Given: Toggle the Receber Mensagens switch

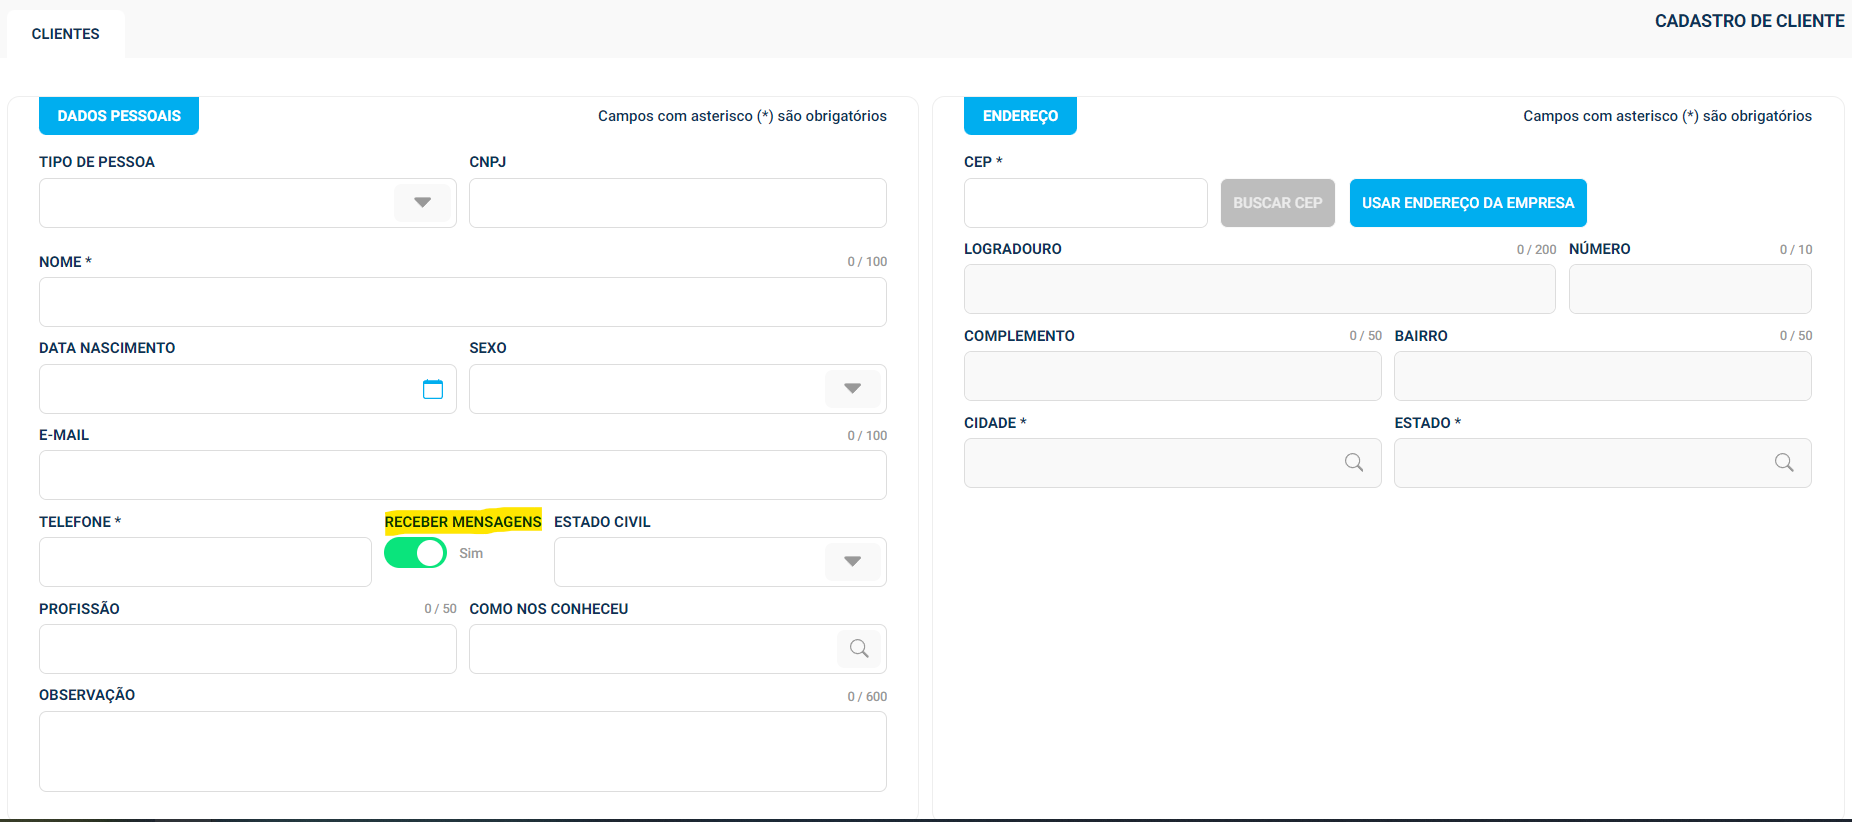Looking at the screenshot, I should coord(415,553).
